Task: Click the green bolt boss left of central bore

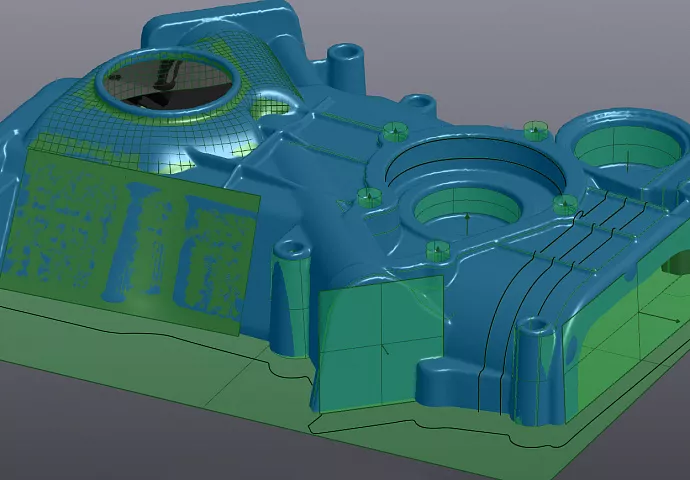Action: pyautogui.click(x=369, y=195)
